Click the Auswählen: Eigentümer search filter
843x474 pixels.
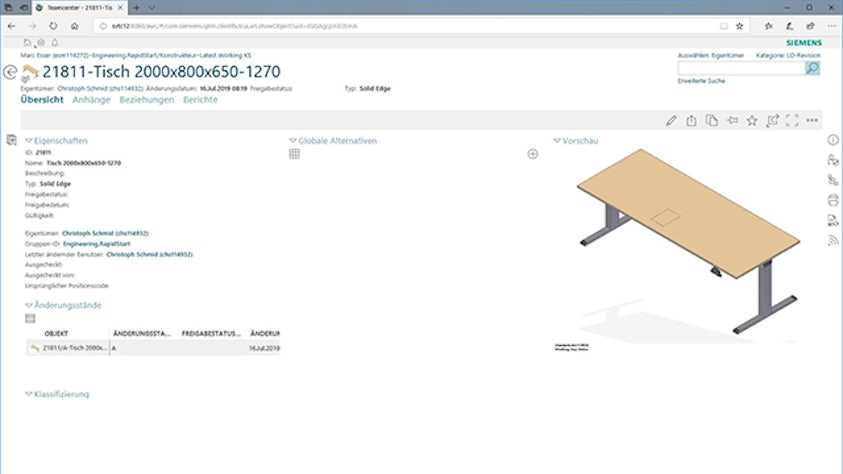point(711,55)
